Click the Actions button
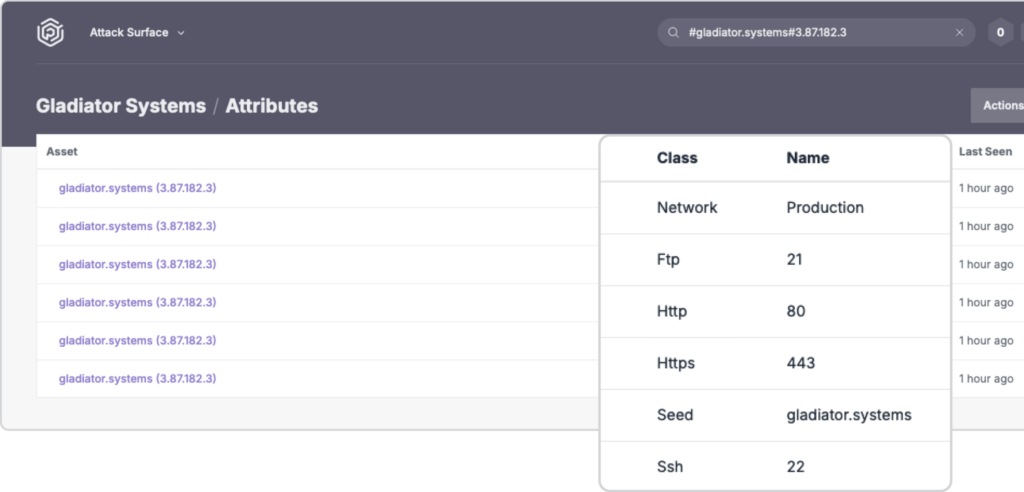1024x492 pixels. coord(1000,105)
